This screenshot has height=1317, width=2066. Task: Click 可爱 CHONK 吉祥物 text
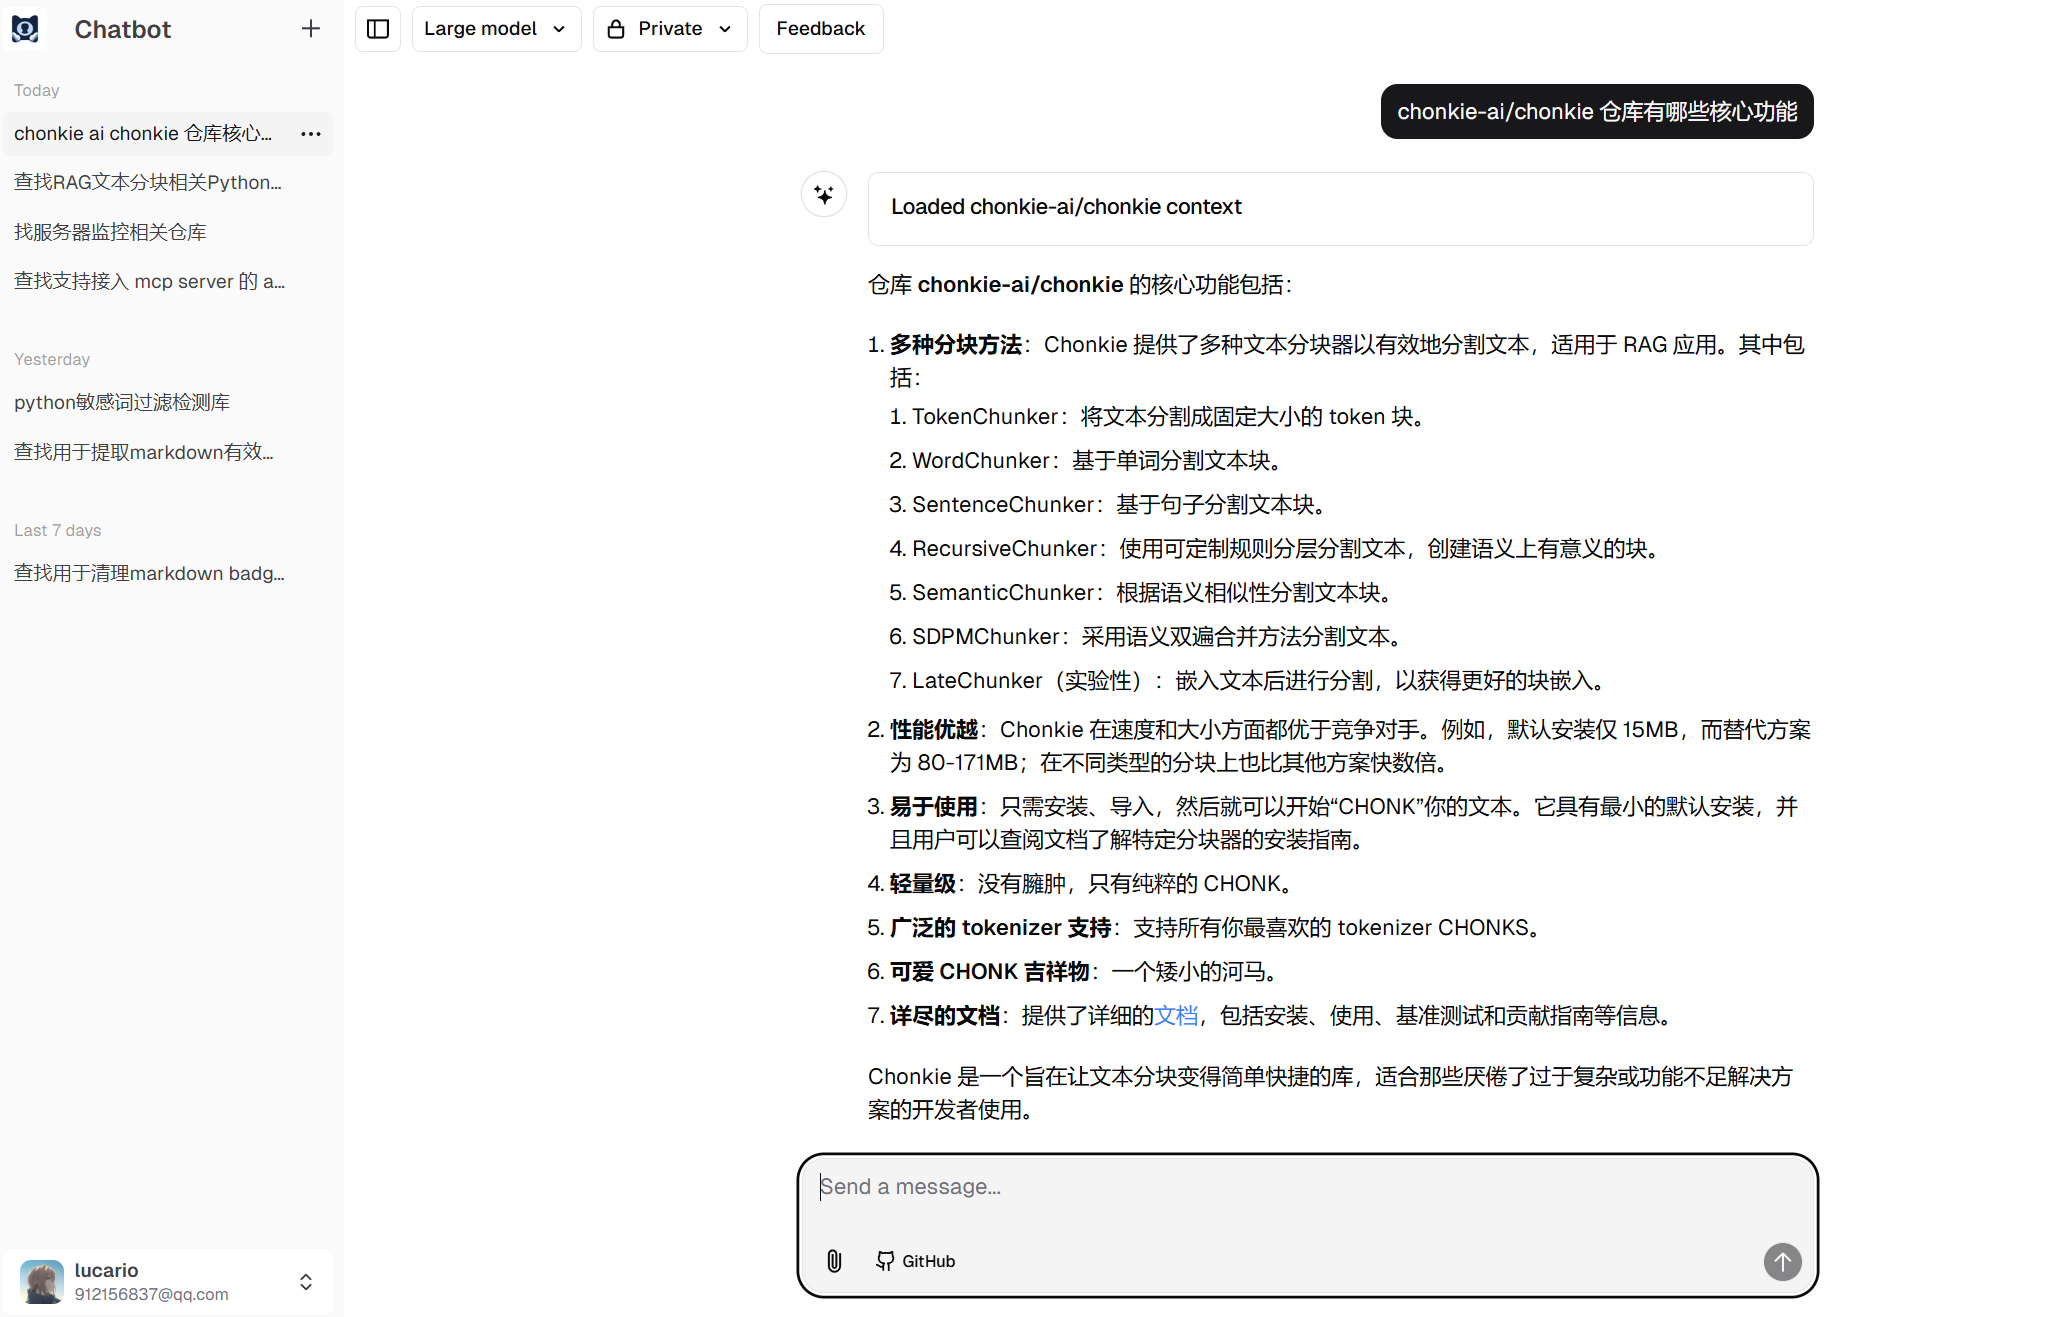(990, 972)
